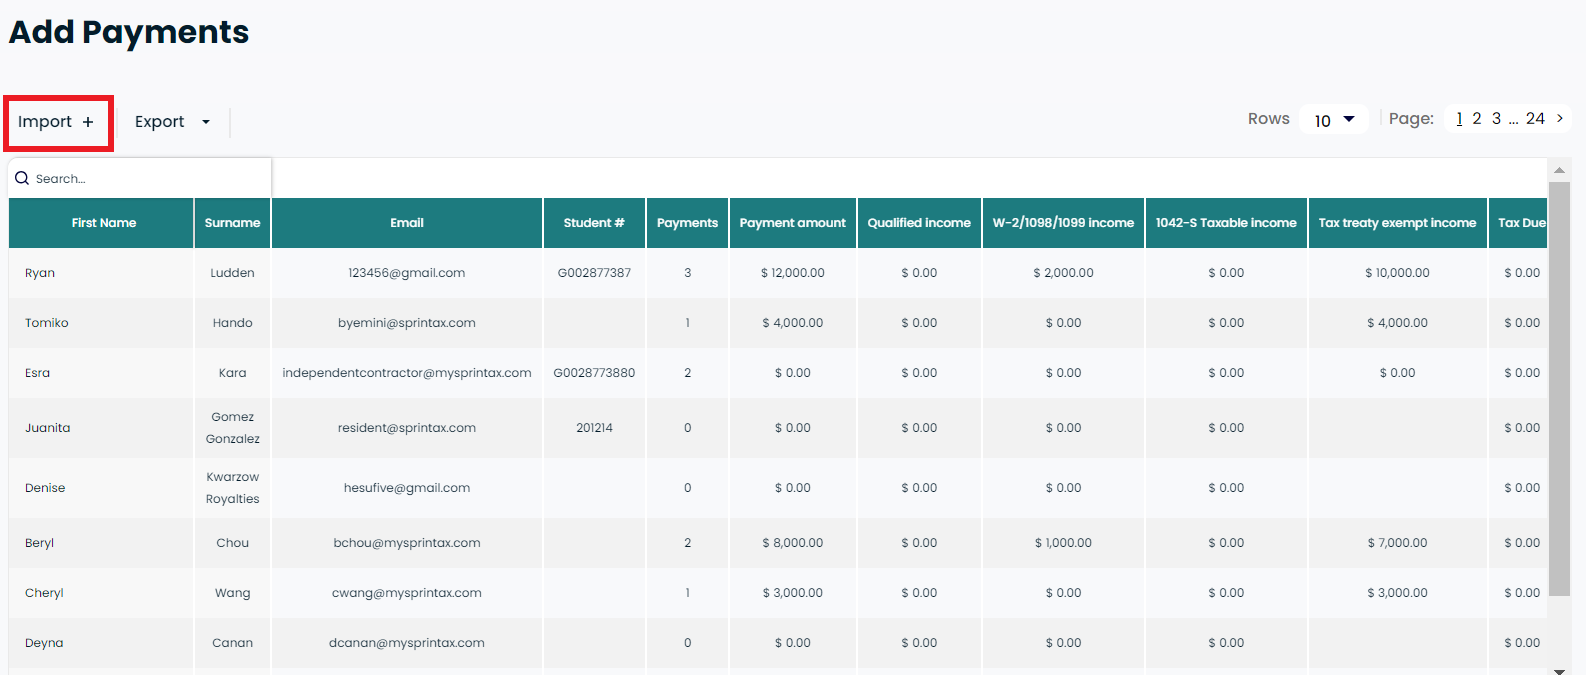Viewport: 1586px width, 675px height.
Task: Click email hesufive@gmail.com
Action: pyautogui.click(x=407, y=488)
